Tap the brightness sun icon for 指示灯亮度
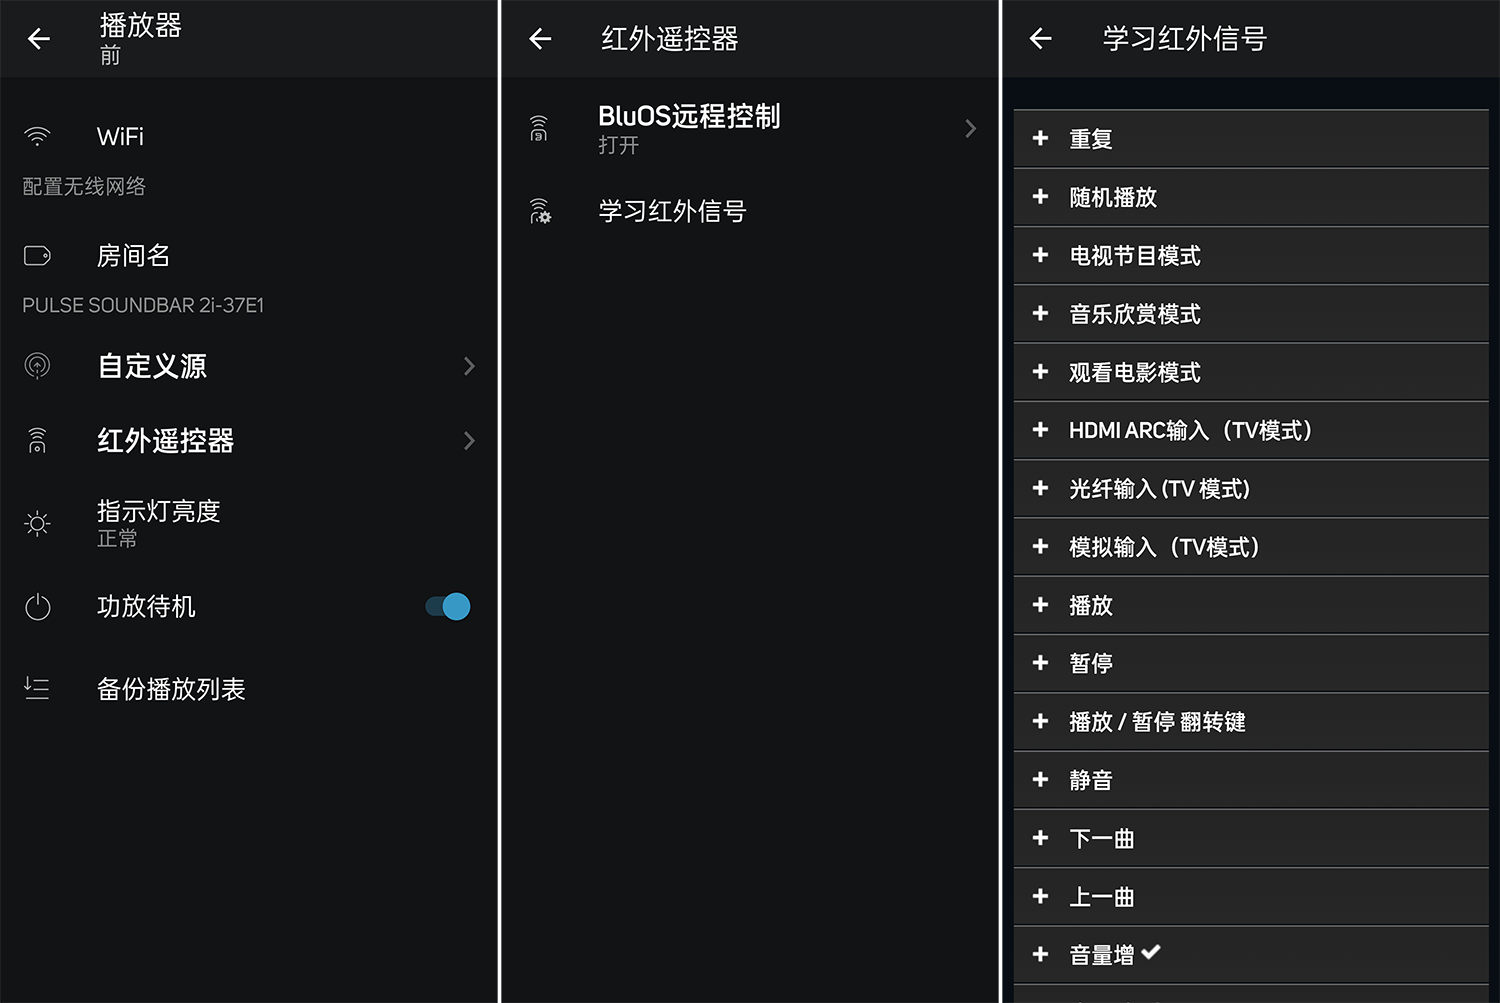Image resolution: width=1500 pixels, height=1003 pixels. coord(37,523)
